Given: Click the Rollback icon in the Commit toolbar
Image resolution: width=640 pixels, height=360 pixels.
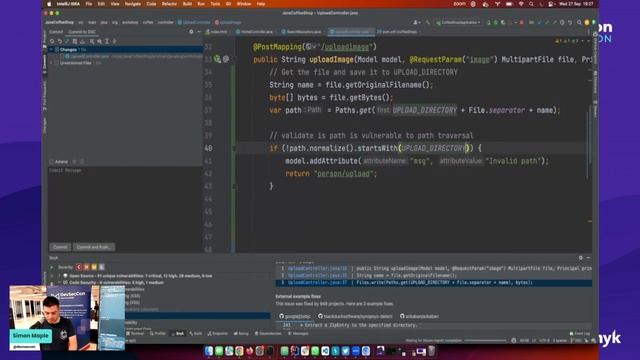Looking at the screenshot, I should (x=60, y=41).
